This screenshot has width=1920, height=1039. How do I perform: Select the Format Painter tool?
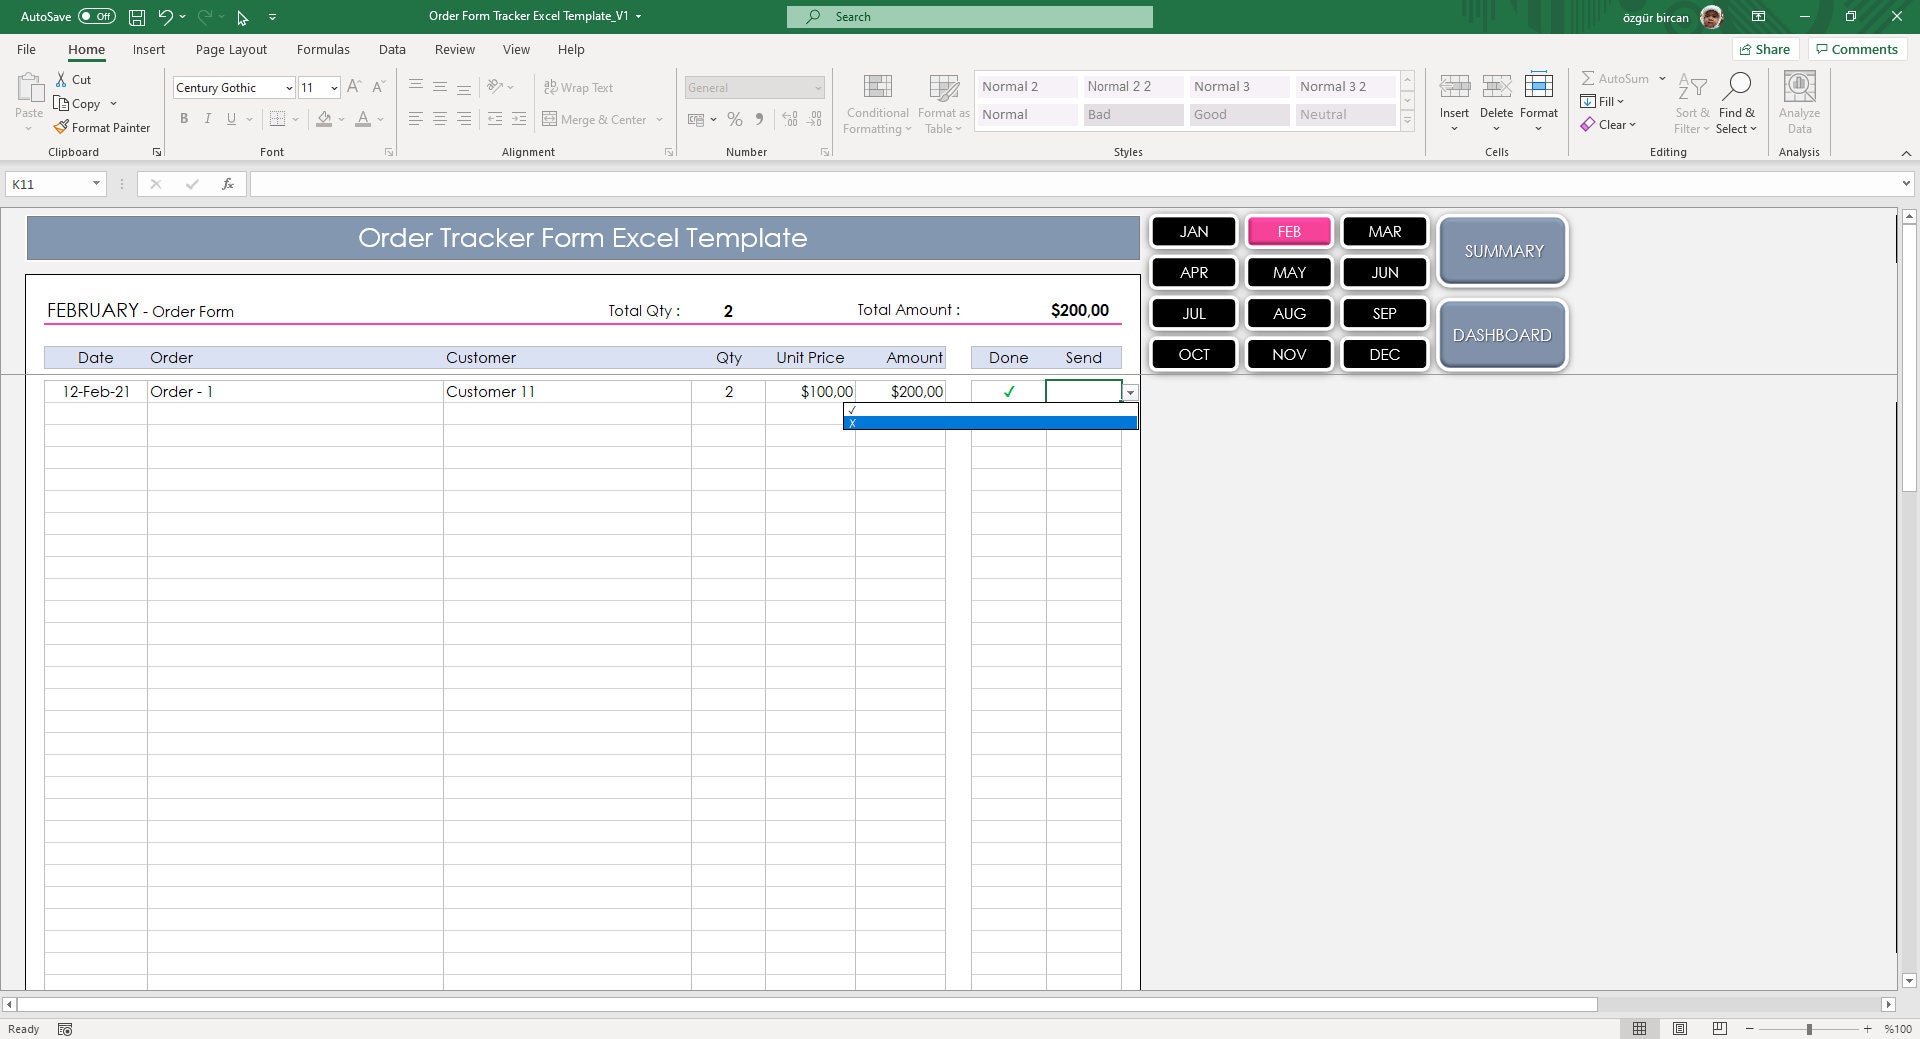coord(102,127)
